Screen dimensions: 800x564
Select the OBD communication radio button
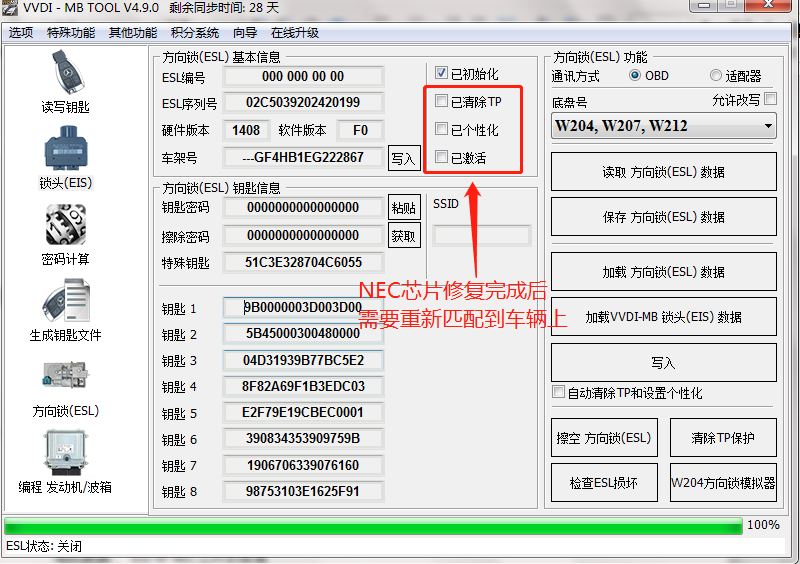pyautogui.click(x=634, y=76)
